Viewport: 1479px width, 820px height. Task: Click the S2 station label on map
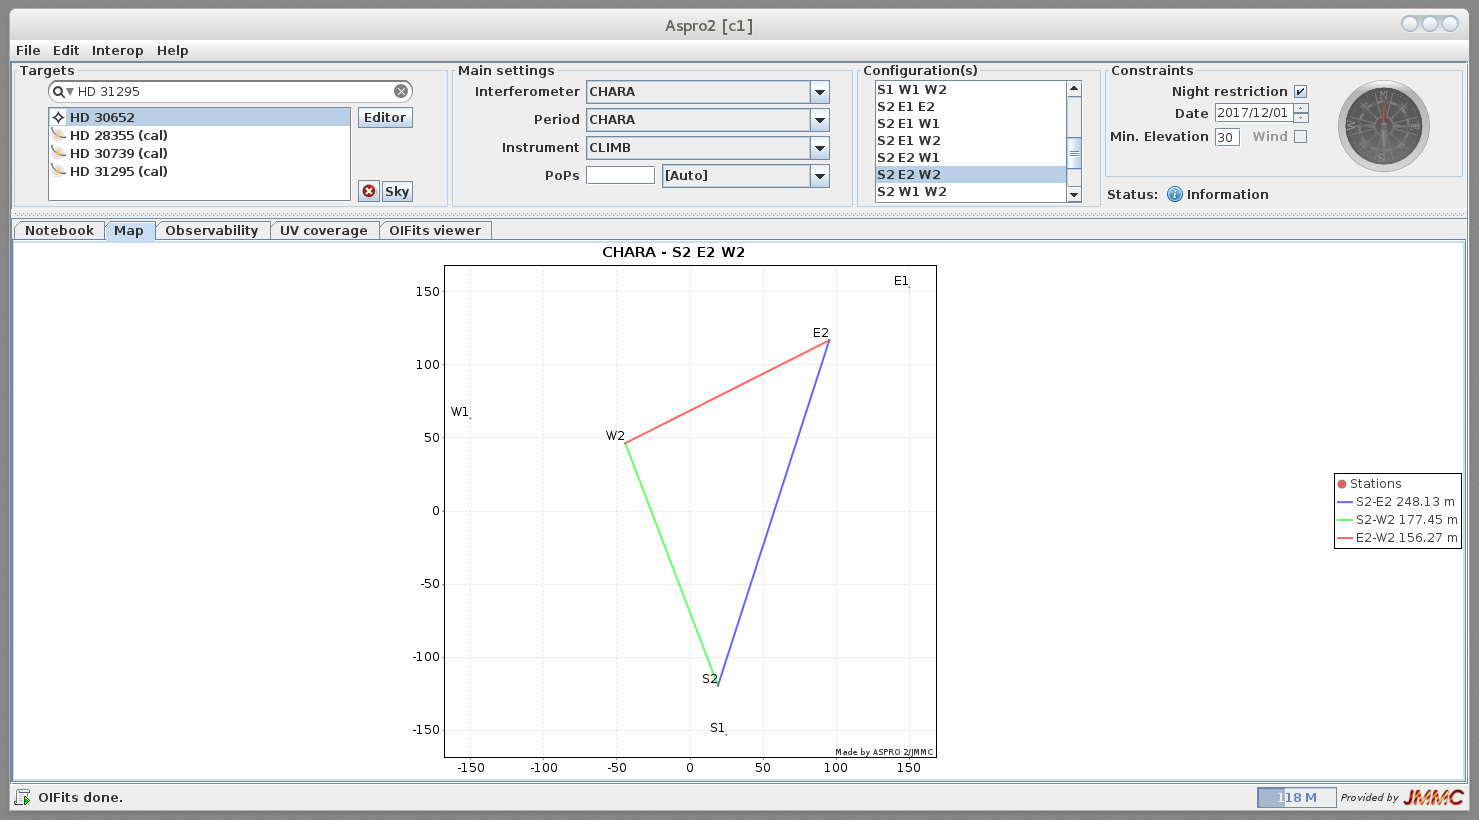(709, 679)
